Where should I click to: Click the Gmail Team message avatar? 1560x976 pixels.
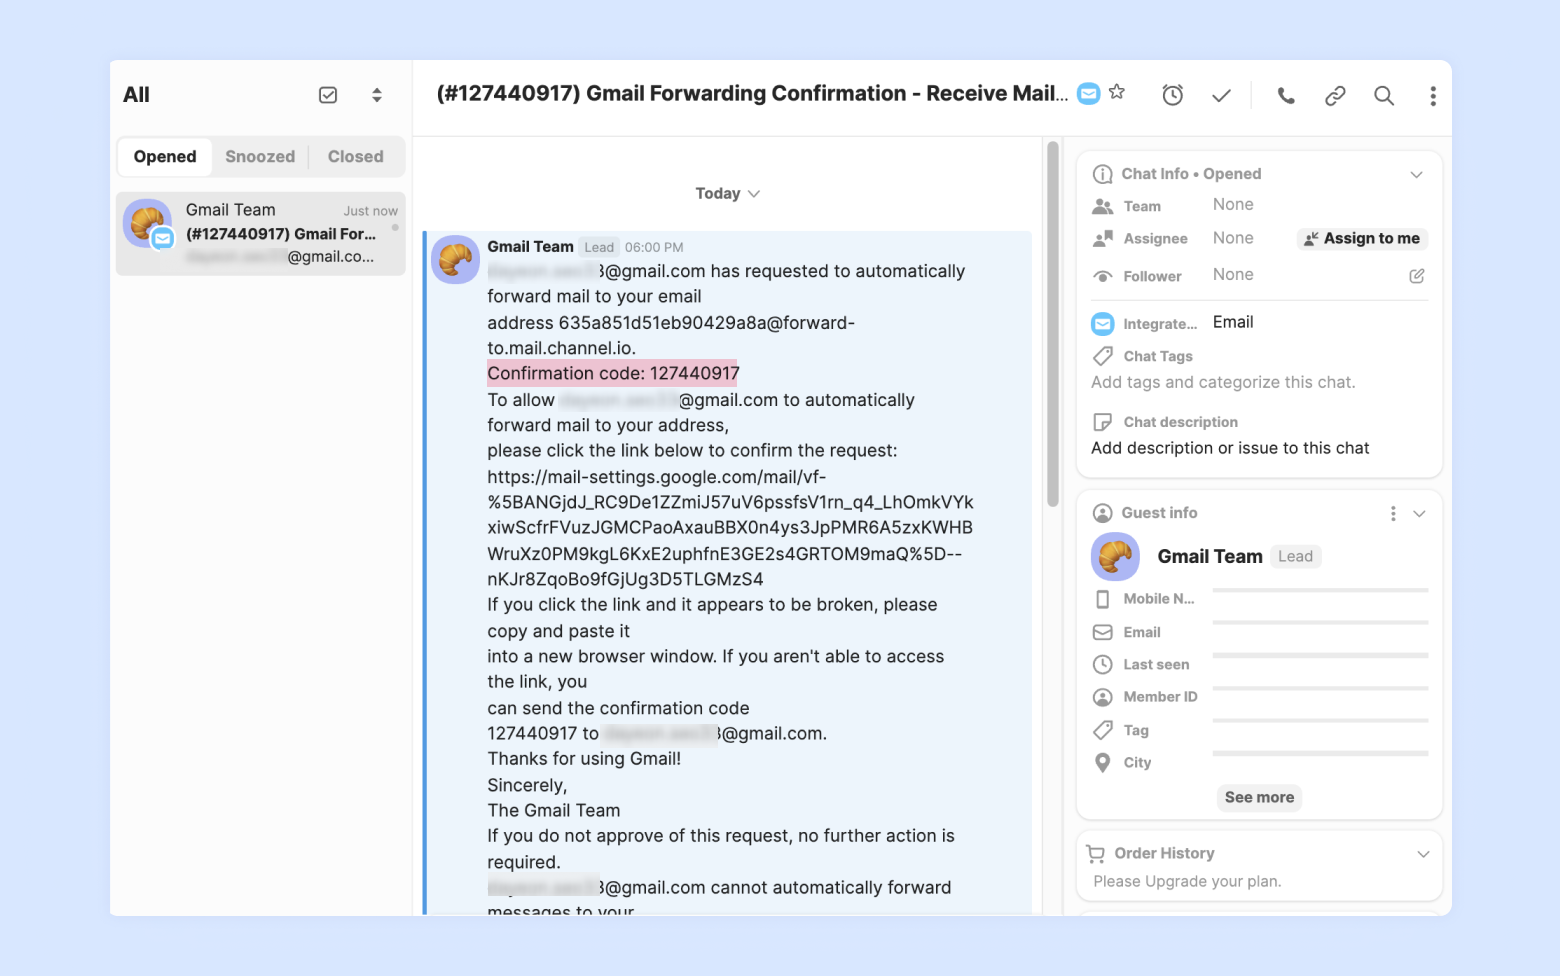[x=455, y=260]
